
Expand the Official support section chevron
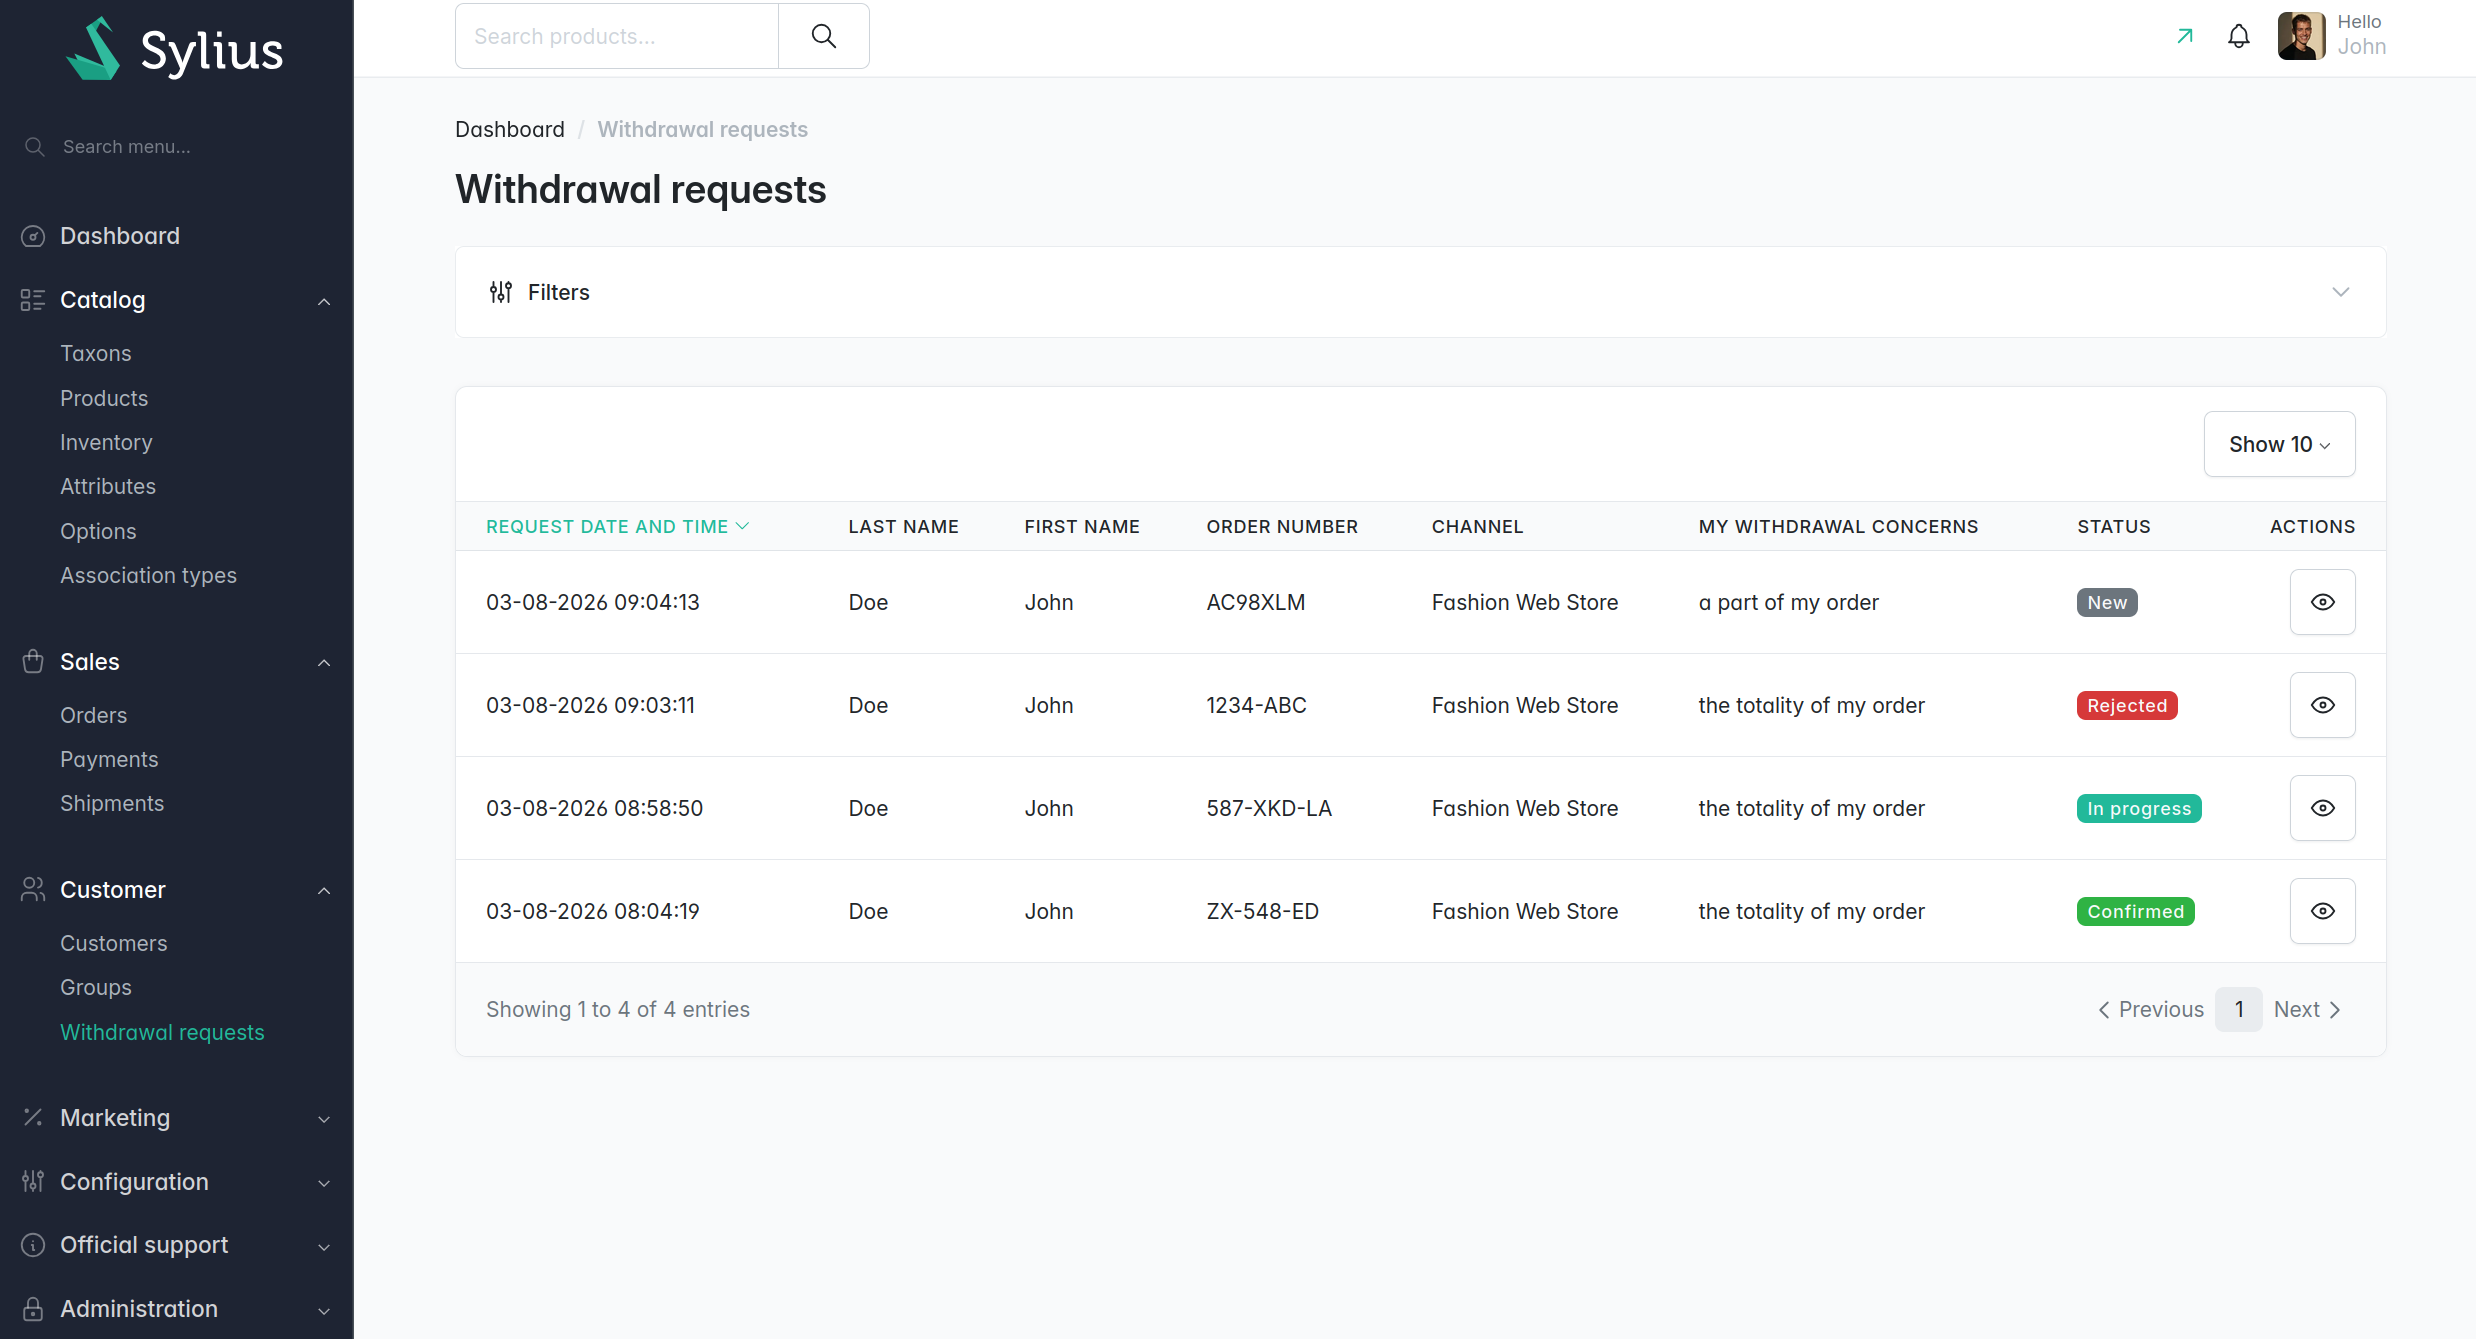click(x=324, y=1246)
